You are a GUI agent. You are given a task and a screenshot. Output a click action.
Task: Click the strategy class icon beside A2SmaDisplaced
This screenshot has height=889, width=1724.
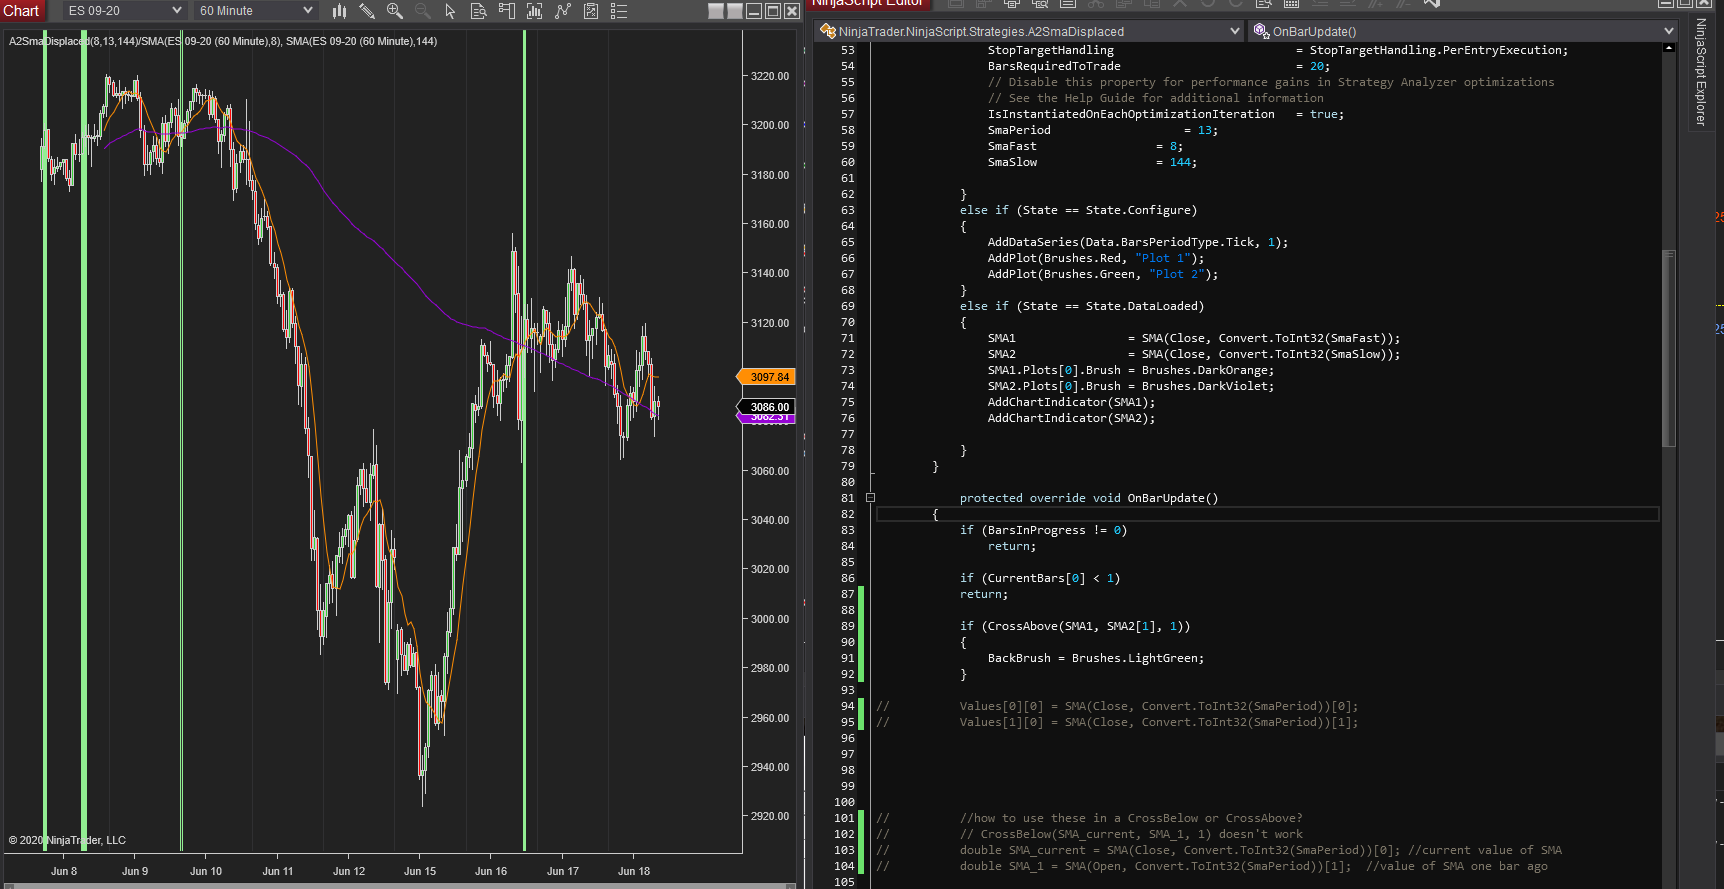(828, 31)
